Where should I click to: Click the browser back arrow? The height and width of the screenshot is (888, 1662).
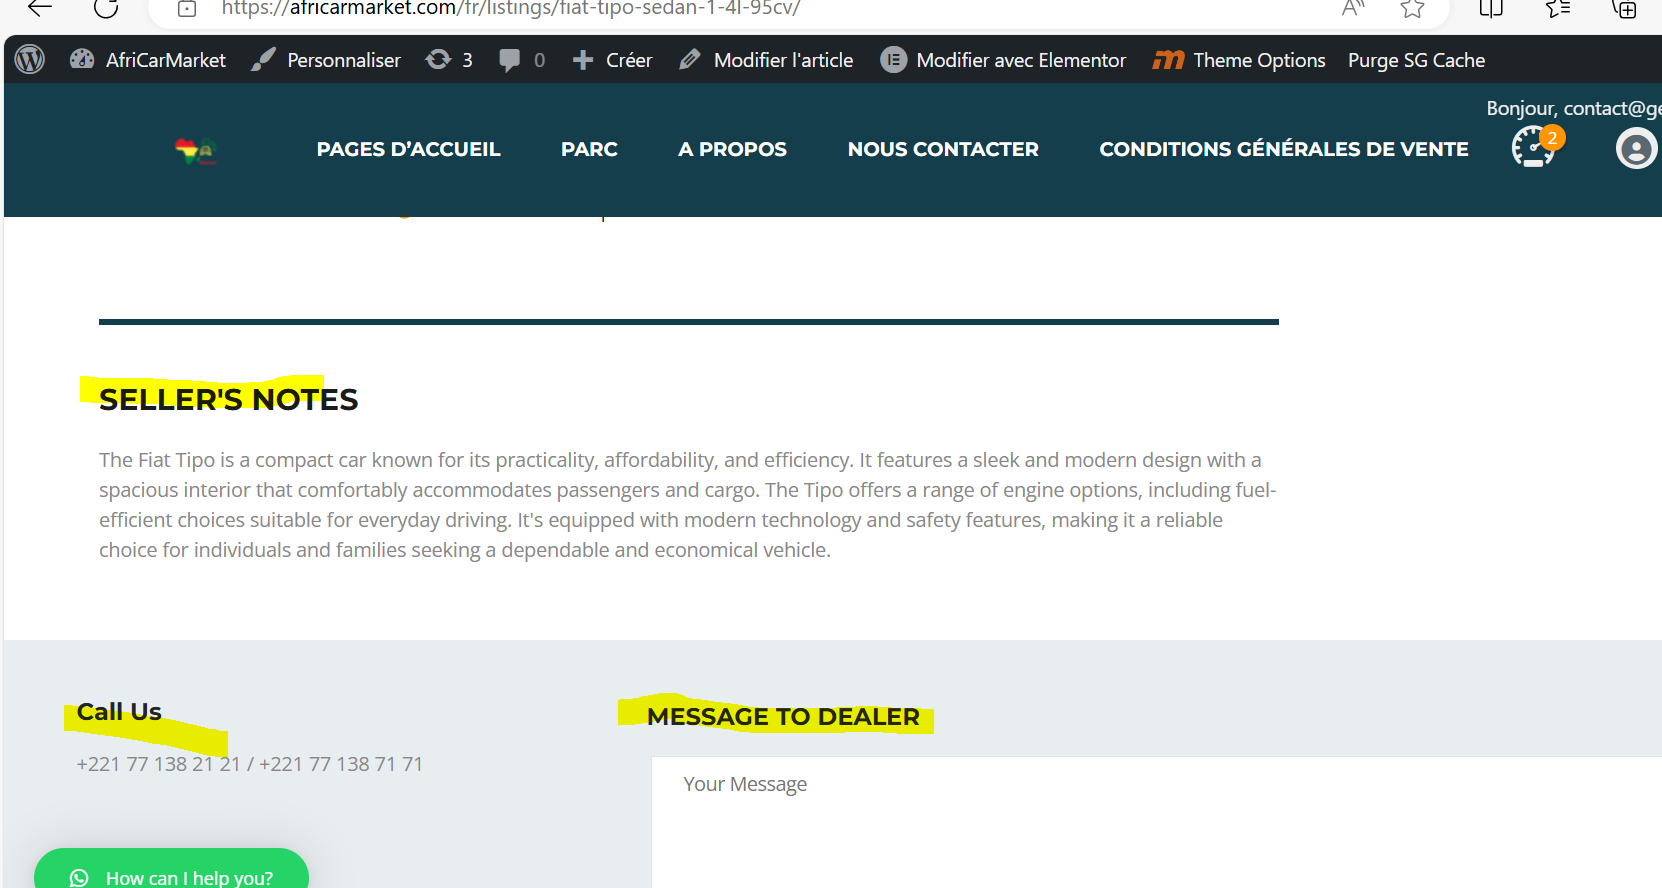[x=39, y=8]
